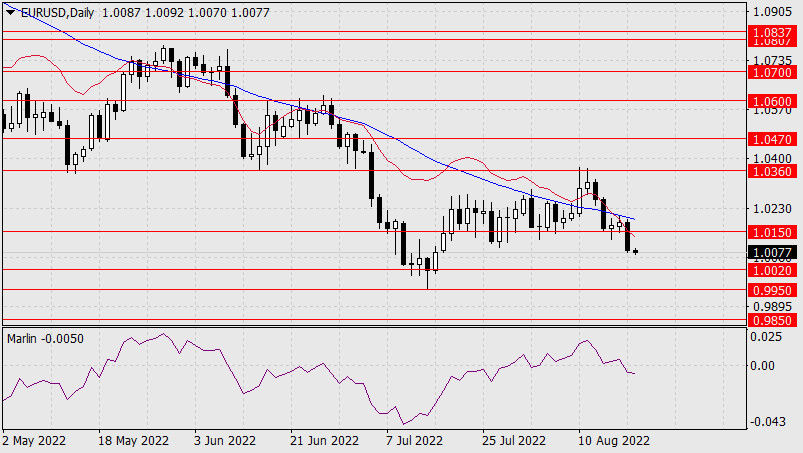
Task: Click the 0.9950 red price level label
Action: (772, 290)
